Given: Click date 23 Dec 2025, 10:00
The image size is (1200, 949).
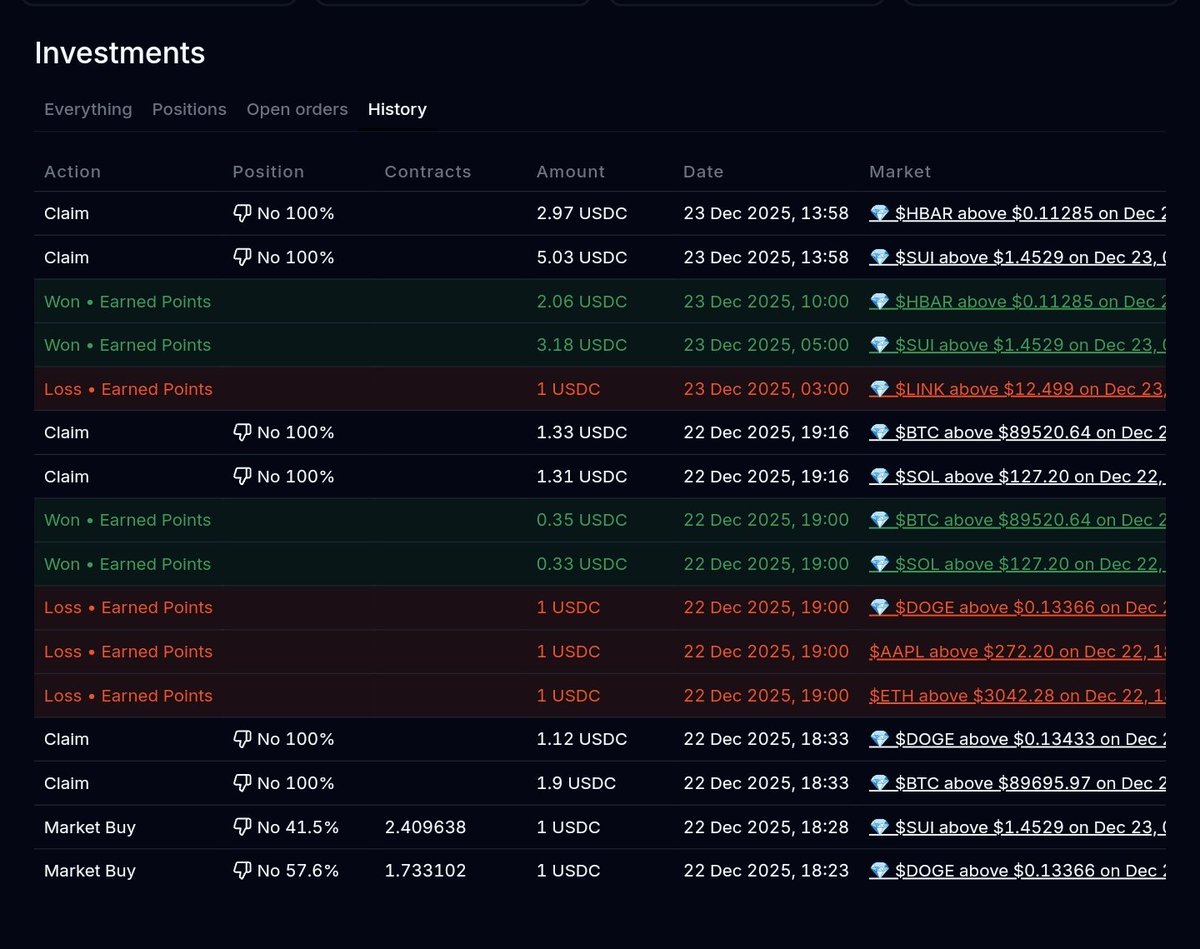Looking at the screenshot, I should pyautogui.click(x=766, y=301).
